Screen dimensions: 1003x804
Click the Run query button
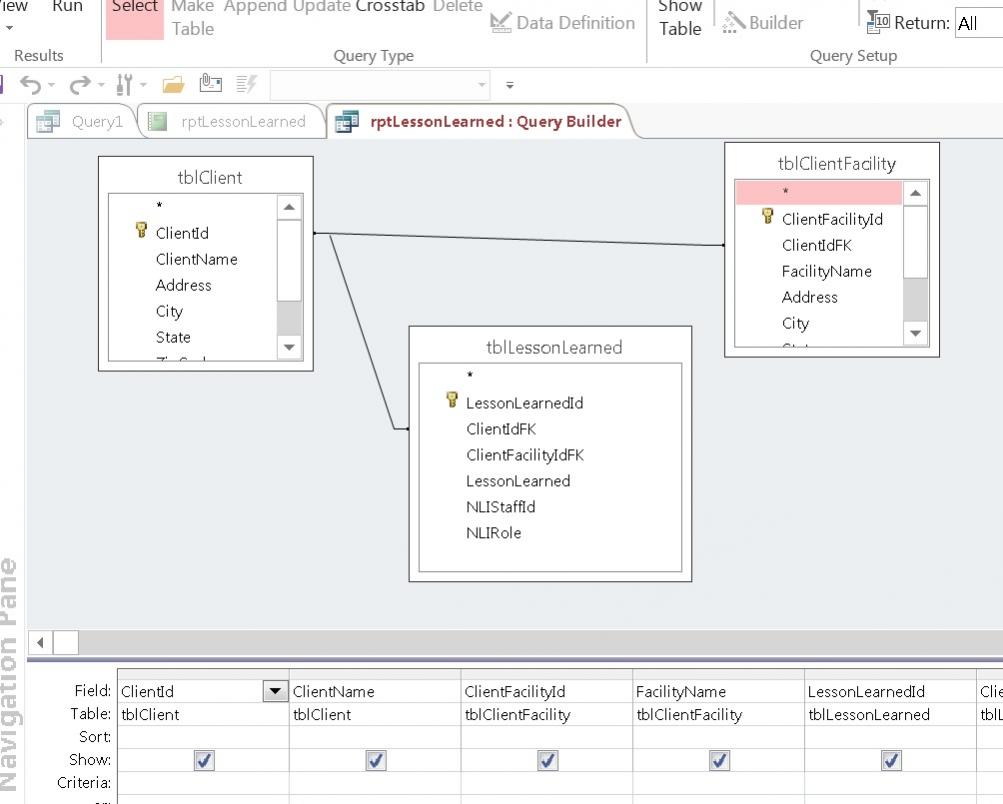coord(67,8)
